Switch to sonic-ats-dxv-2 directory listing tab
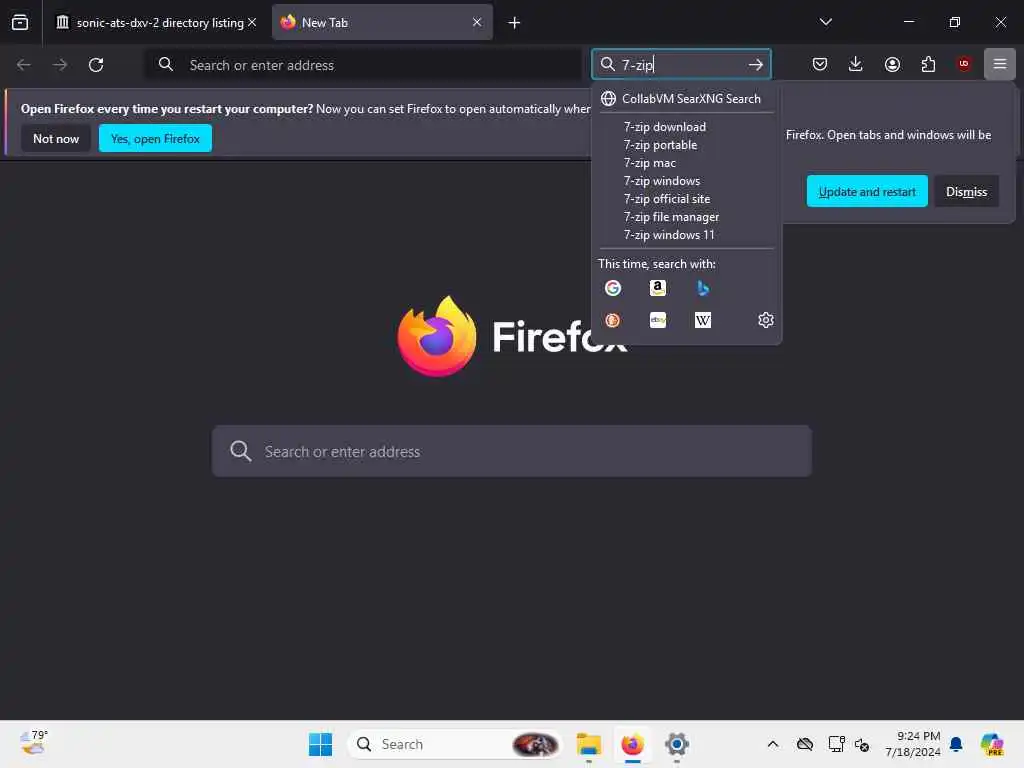Image resolution: width=1024 pixels, height=768 pixels. click(x=156, y=22)
